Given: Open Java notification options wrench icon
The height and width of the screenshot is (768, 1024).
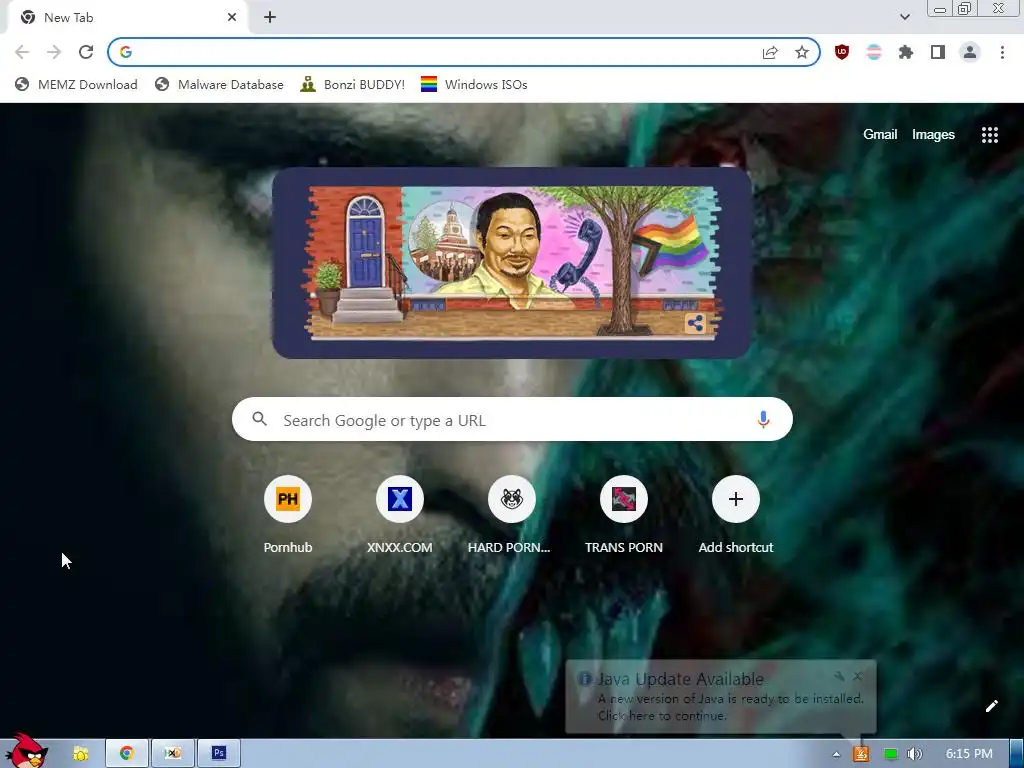Looking at the screenshot, I should pyautogui.click(x=839, y=676).
